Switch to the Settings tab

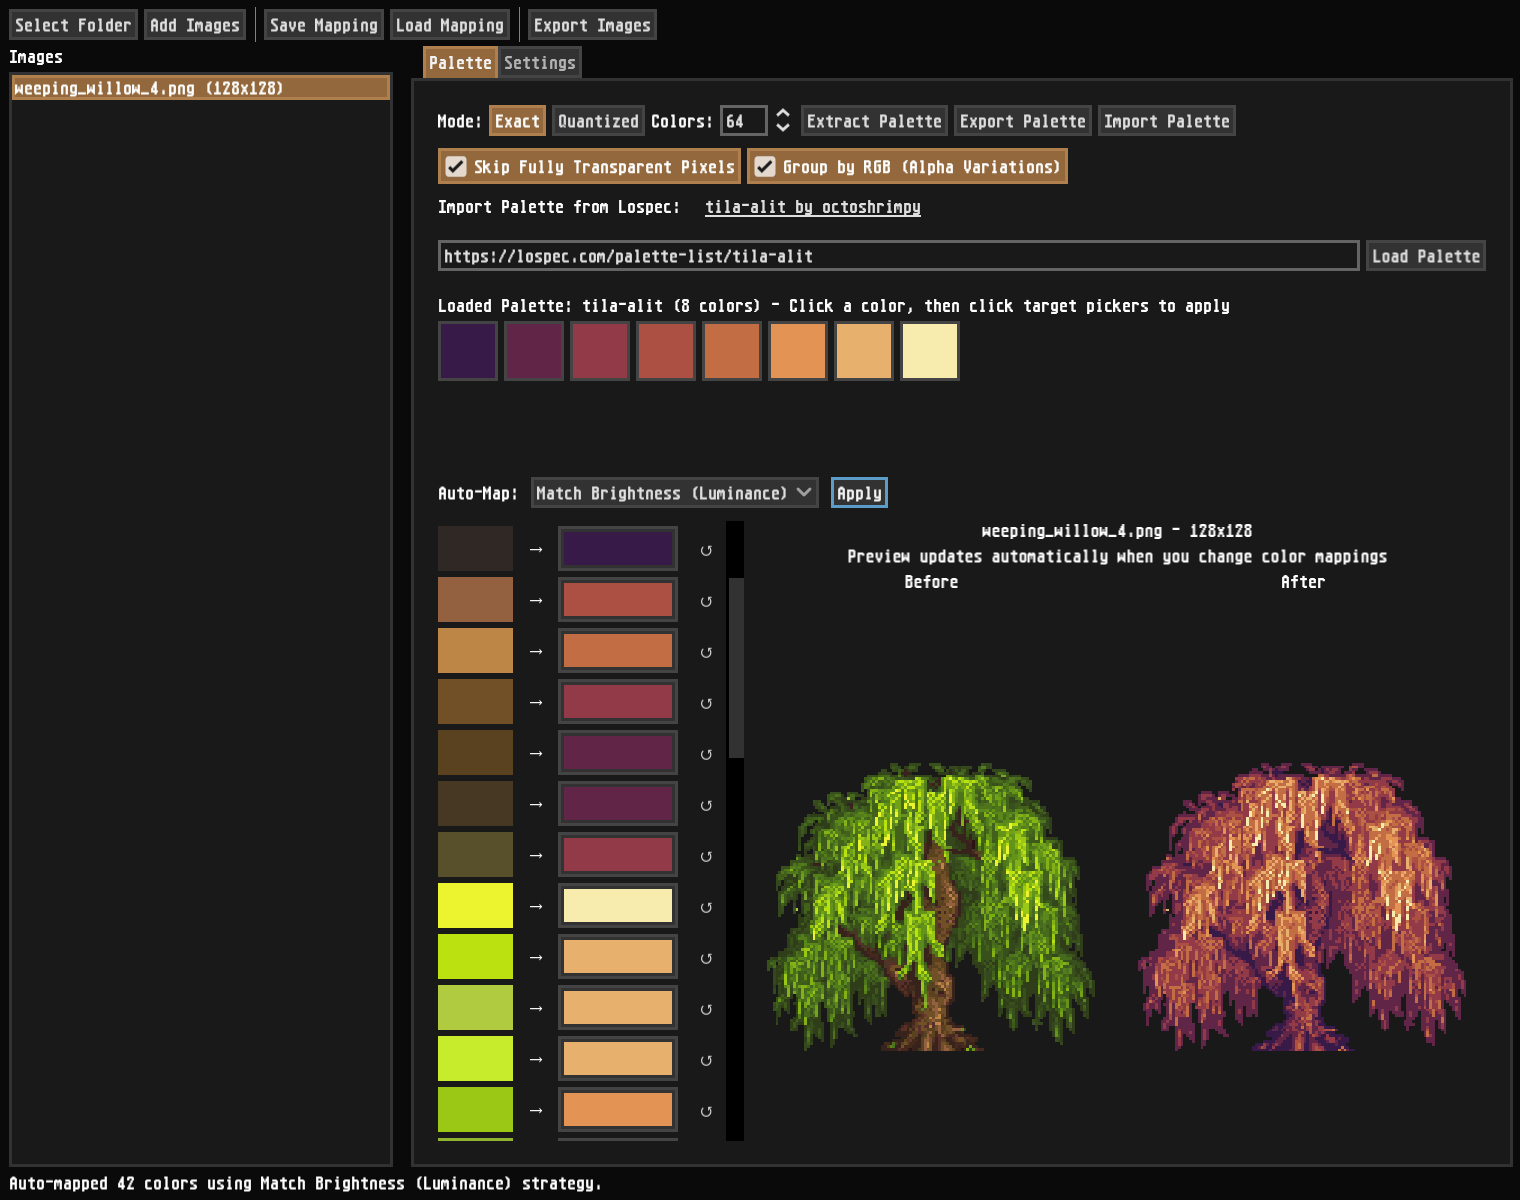click(540, 63)
